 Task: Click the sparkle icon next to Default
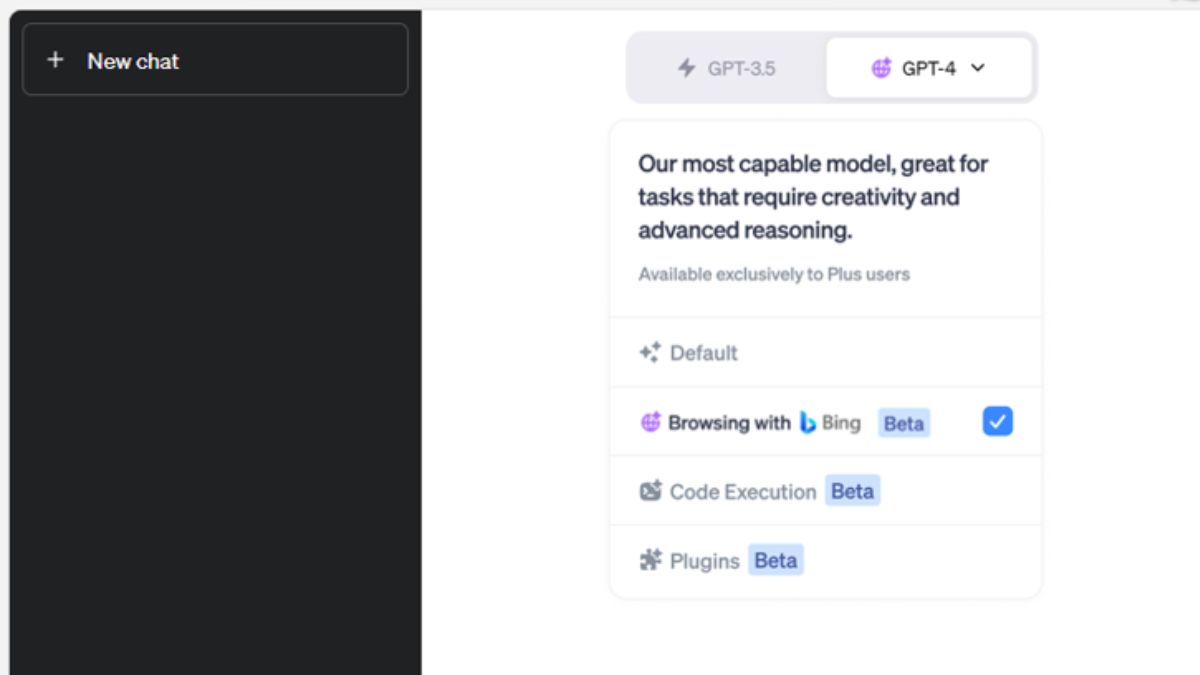click(x=650, y=352)
